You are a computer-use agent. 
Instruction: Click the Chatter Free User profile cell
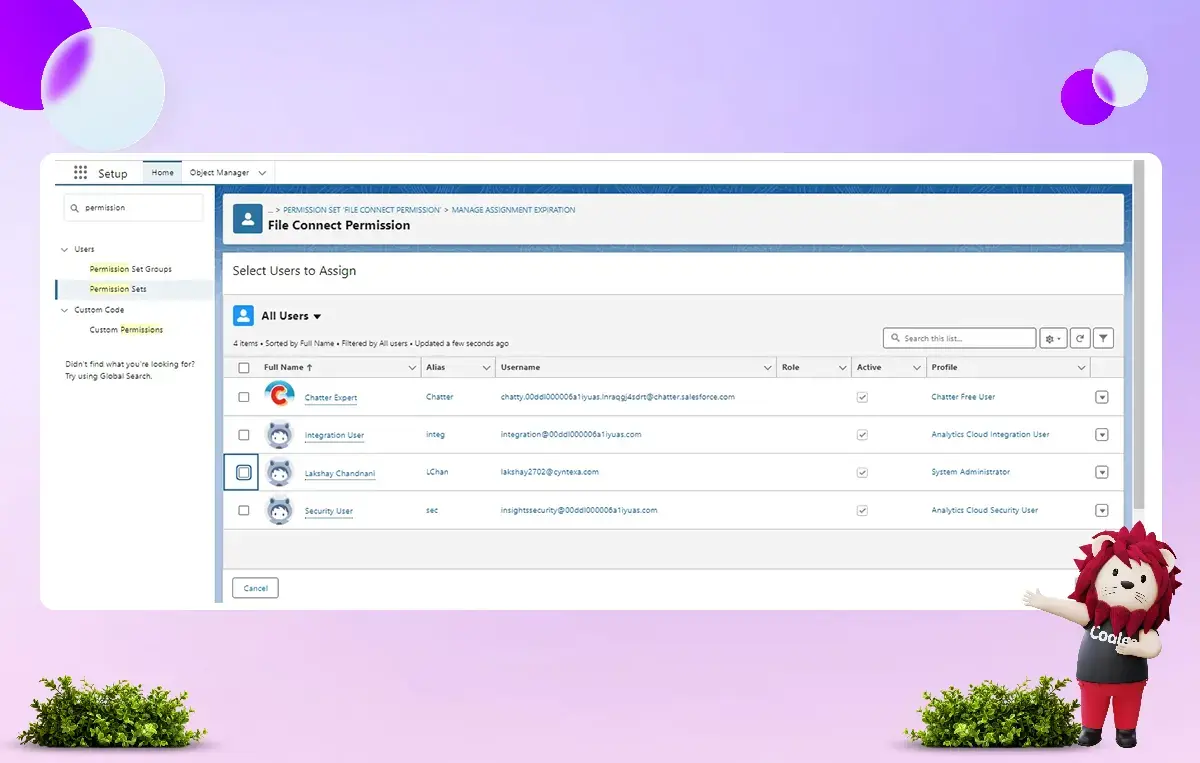click(x=963, y=397)
